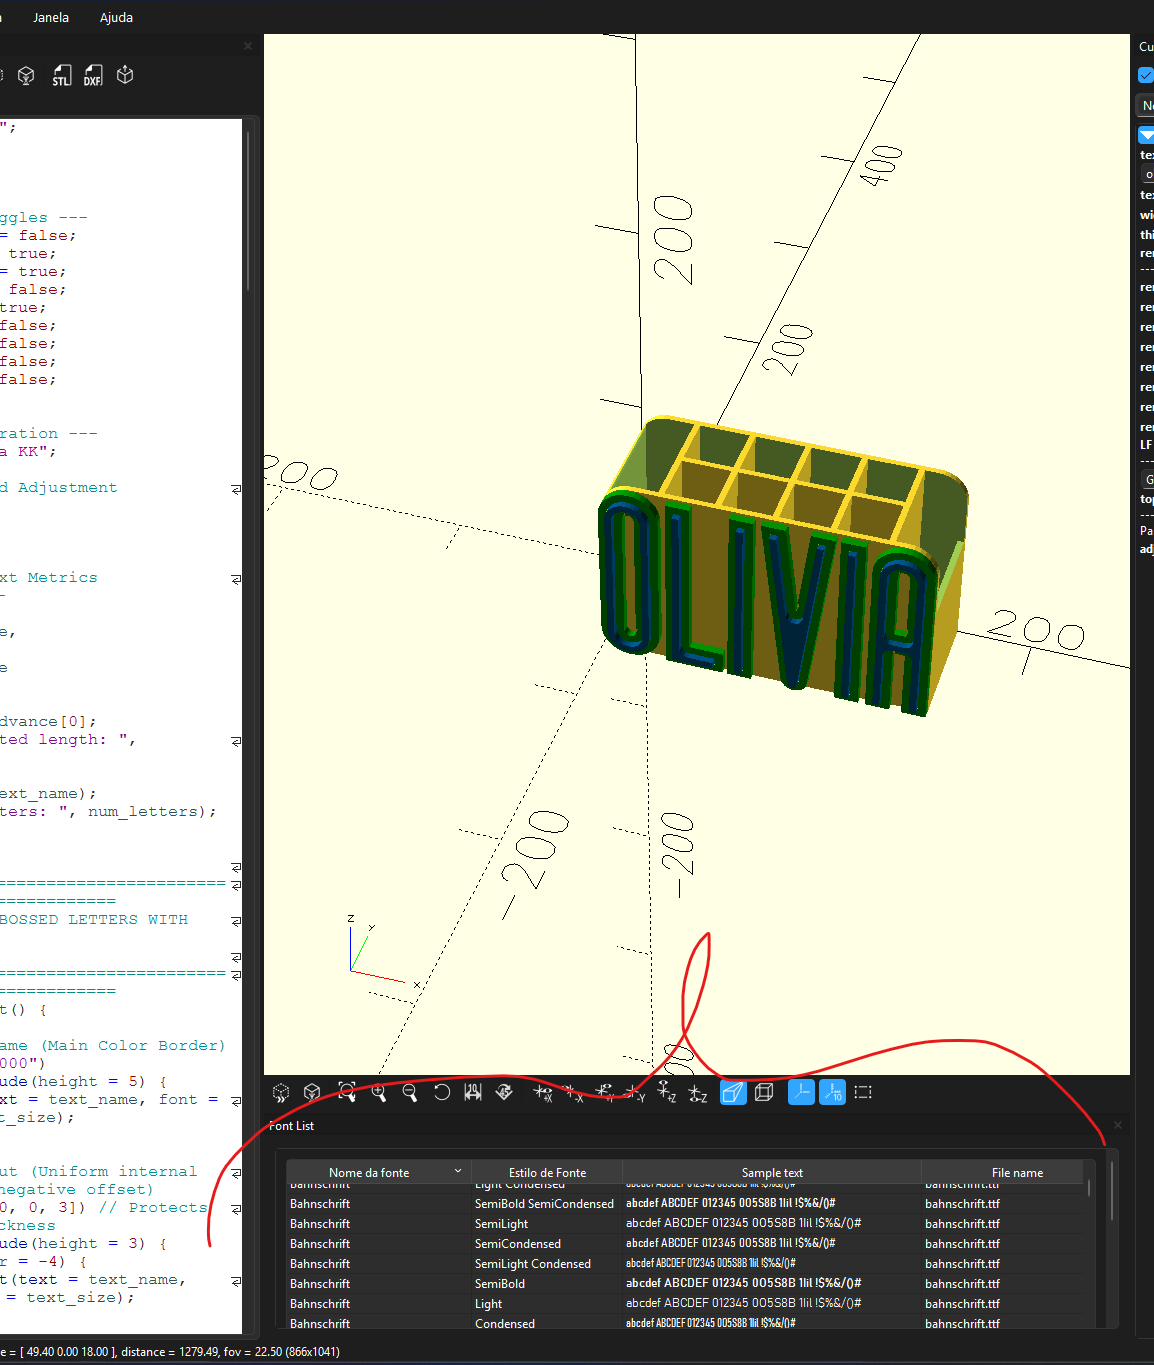
Task: Toggle the checkbox in the Customizer panel
Action: tap(1146, 75)
